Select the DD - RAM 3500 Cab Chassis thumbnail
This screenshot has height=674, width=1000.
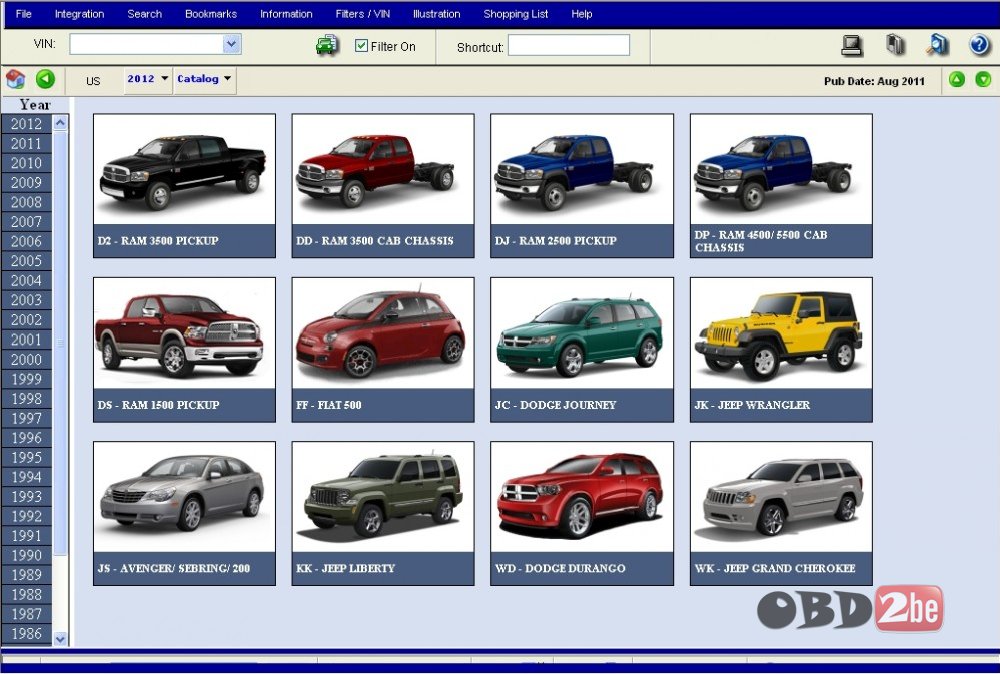pos(383,186)
